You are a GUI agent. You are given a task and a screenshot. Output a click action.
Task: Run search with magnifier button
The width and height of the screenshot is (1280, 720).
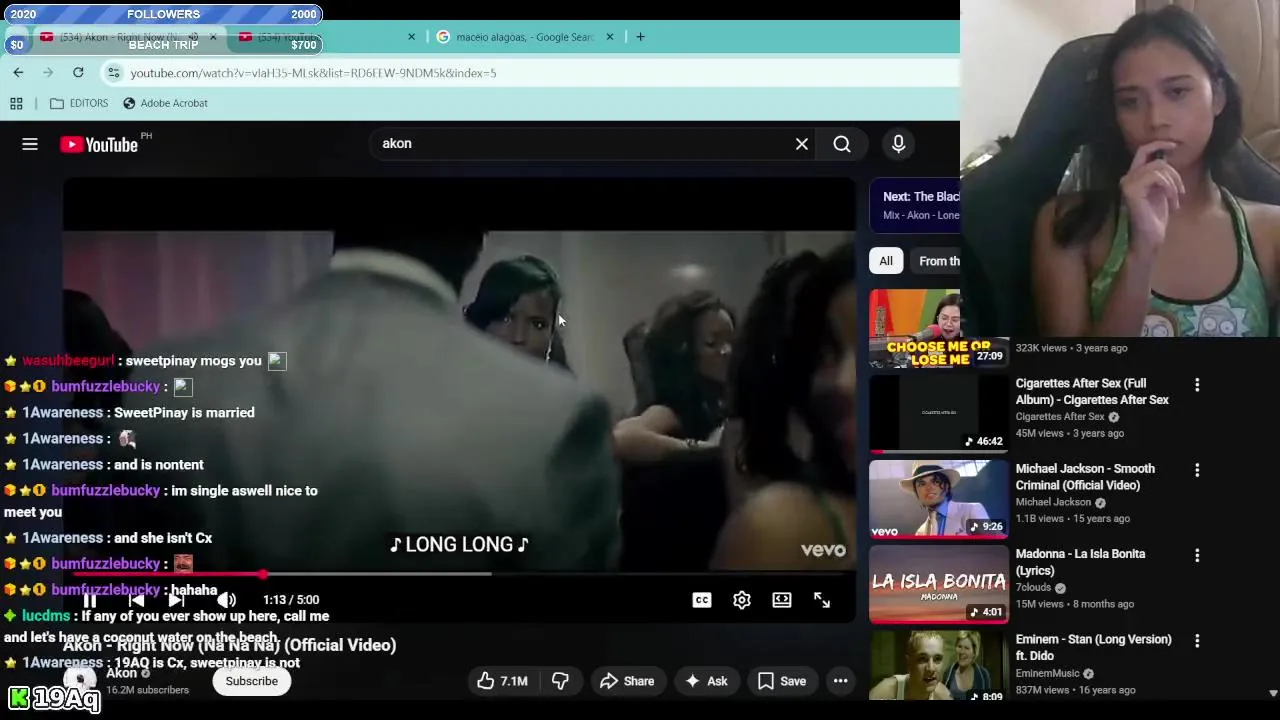(x=842, y=144)
